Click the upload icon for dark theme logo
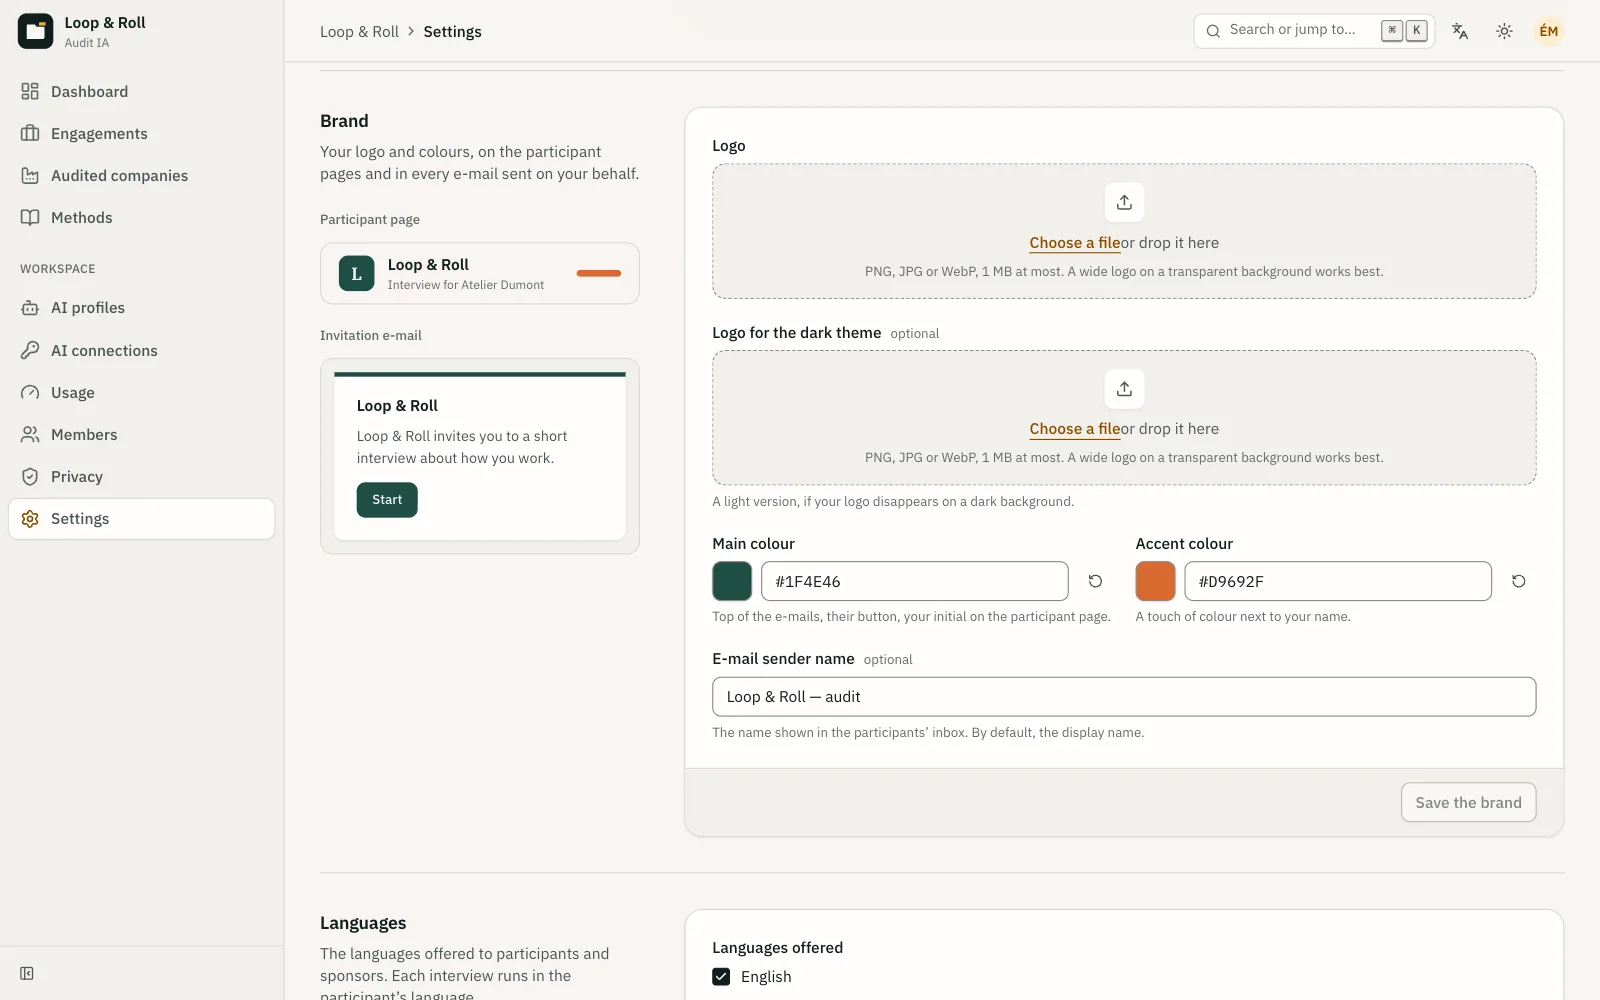Screen dimensions: 1600x1000 tap(1124, 389)
